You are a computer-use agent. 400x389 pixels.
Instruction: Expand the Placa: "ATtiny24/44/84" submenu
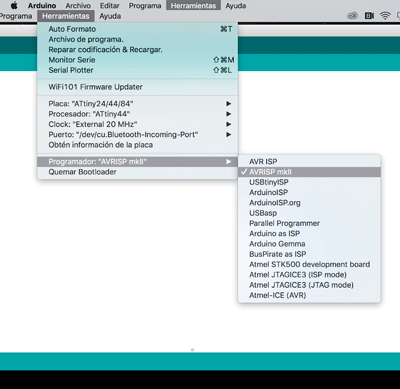138,104
